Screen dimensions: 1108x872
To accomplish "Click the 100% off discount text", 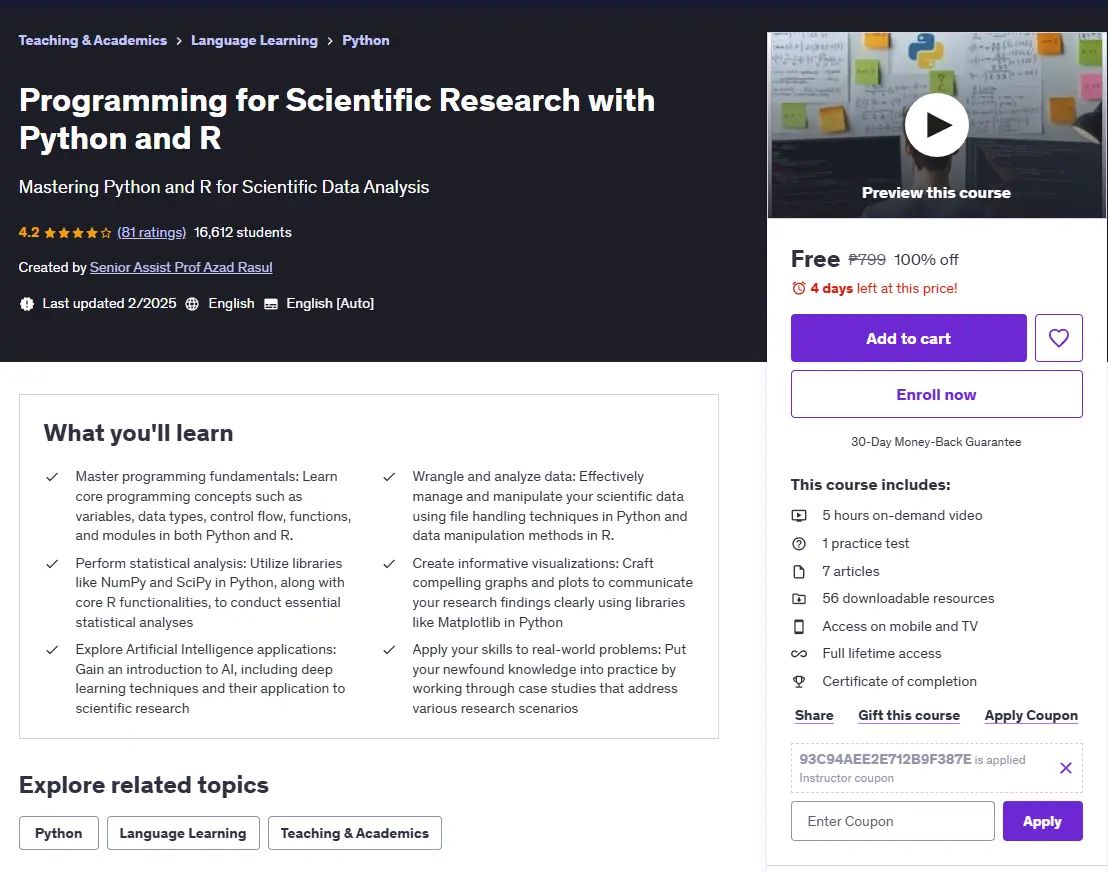I will [926, 259].
